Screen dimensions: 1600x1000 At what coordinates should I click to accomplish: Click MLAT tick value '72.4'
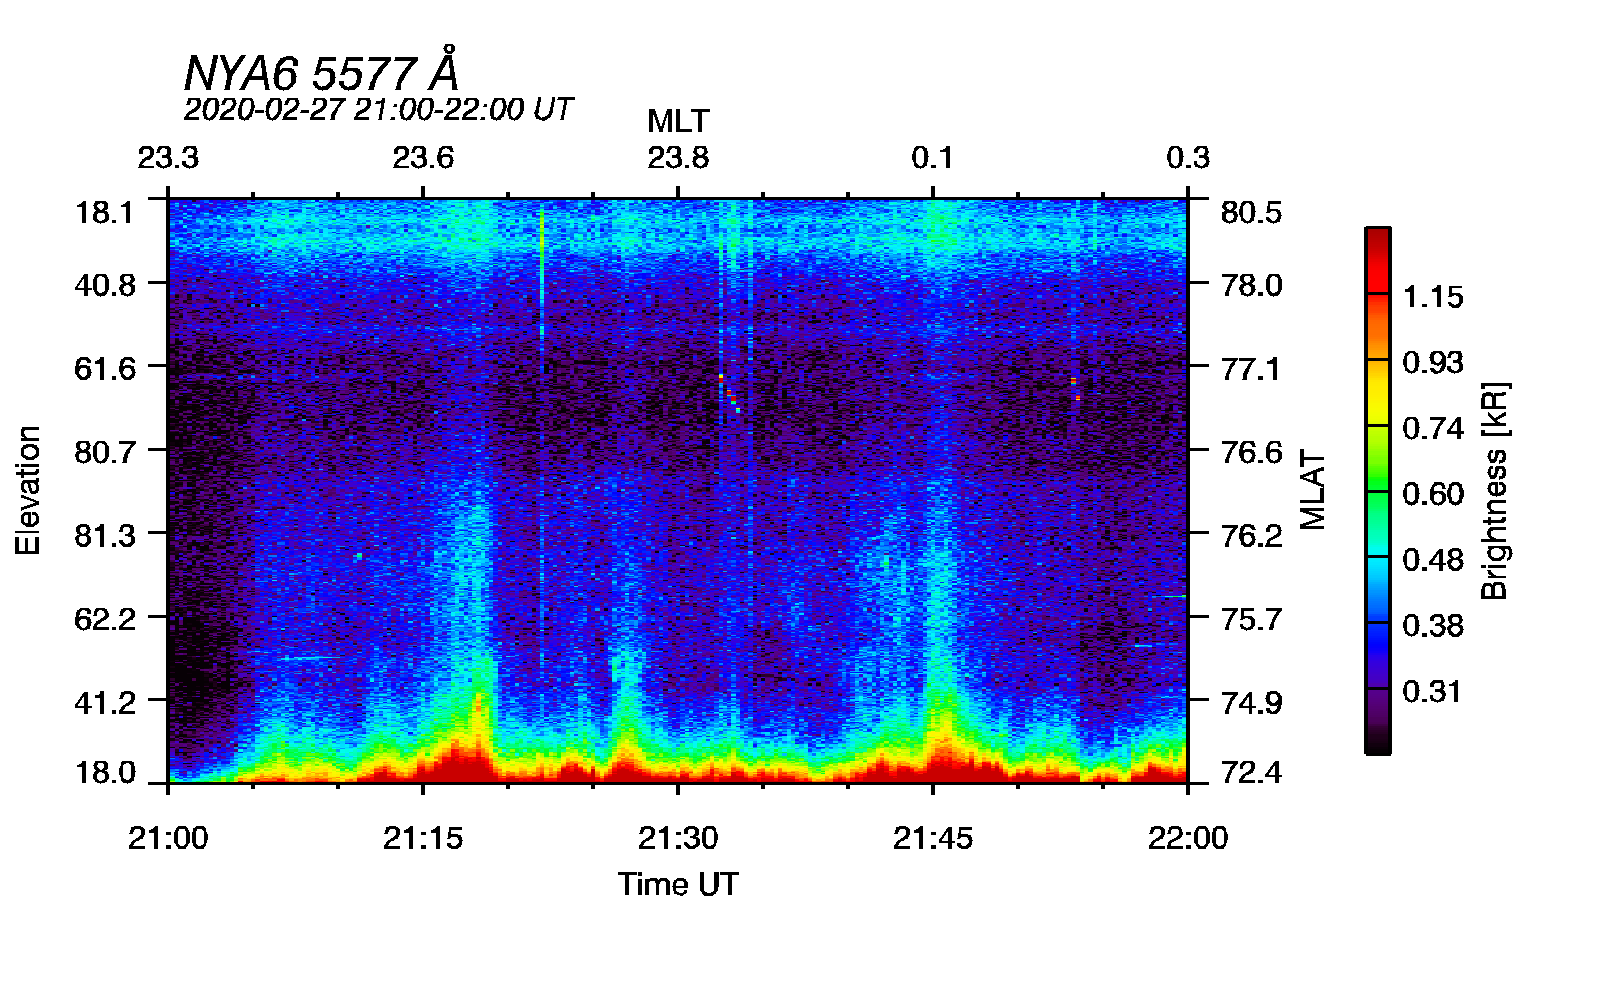coord(1252,773)
